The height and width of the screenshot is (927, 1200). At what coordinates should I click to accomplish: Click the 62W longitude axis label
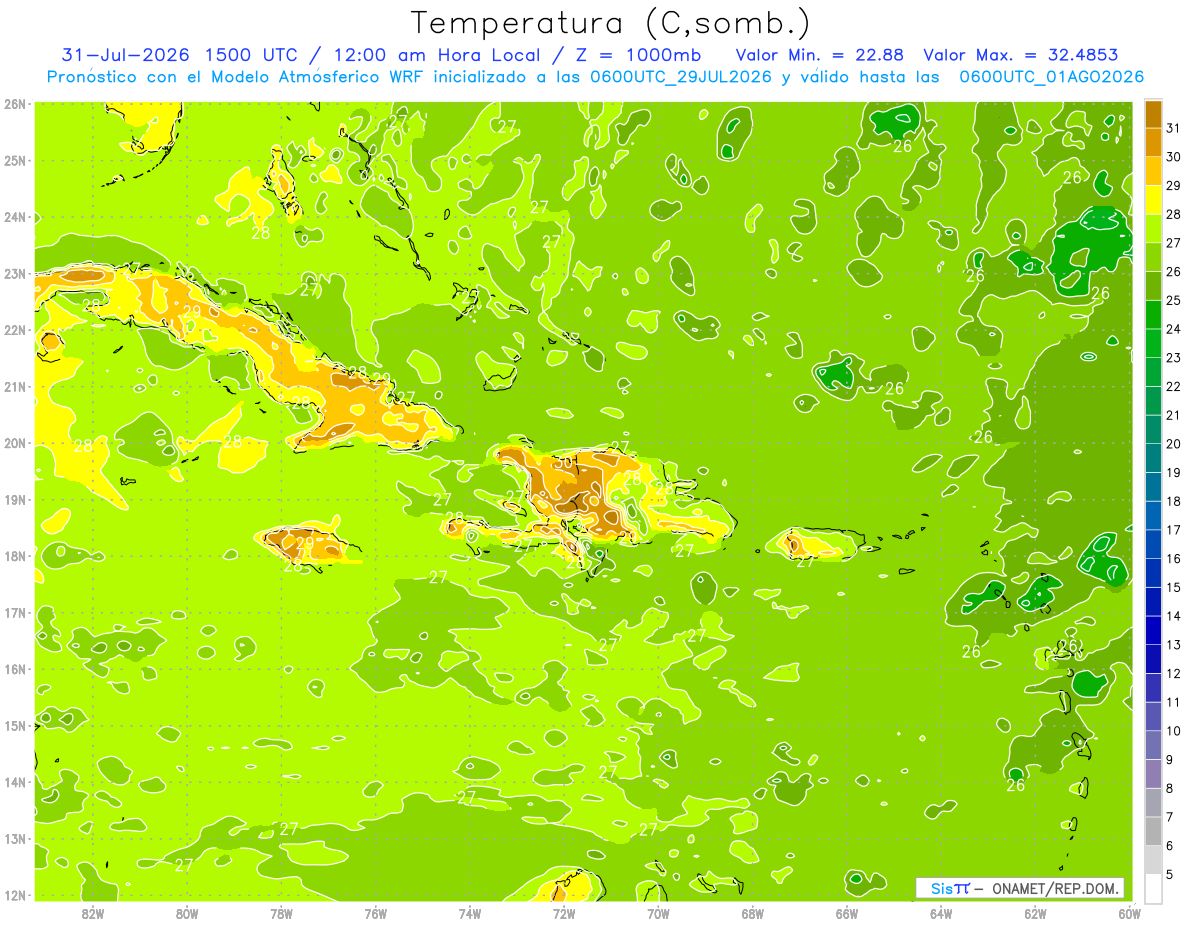[1035, 913]
